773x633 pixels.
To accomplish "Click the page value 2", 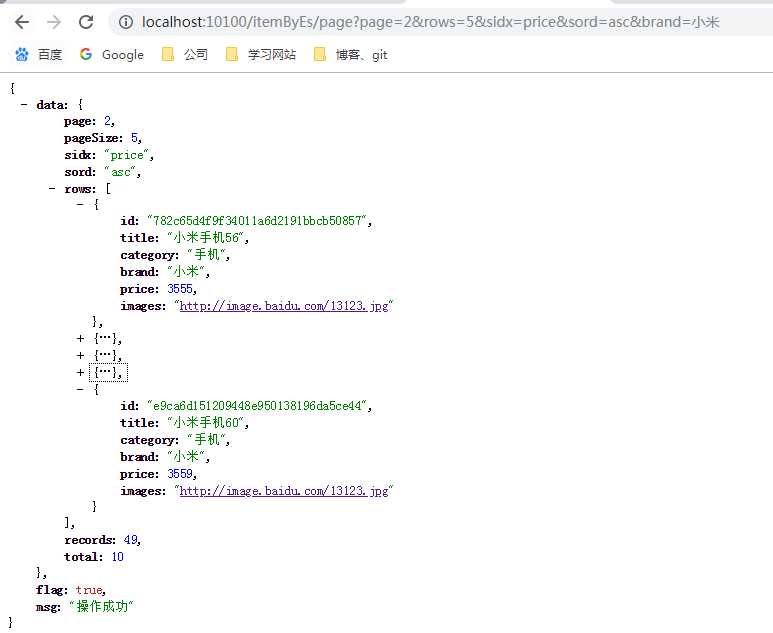I will [x=107, y=121].
